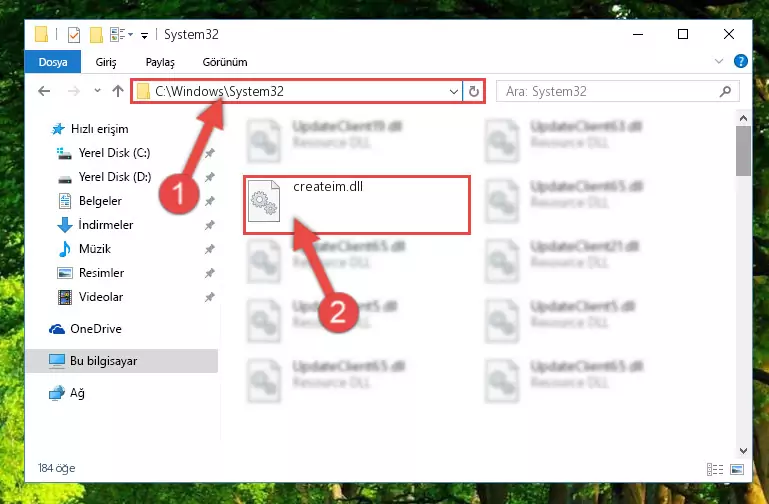Open Resimler folder in sidebar
The width and height of the screenshot is (769, 504).
click(90, 273)
